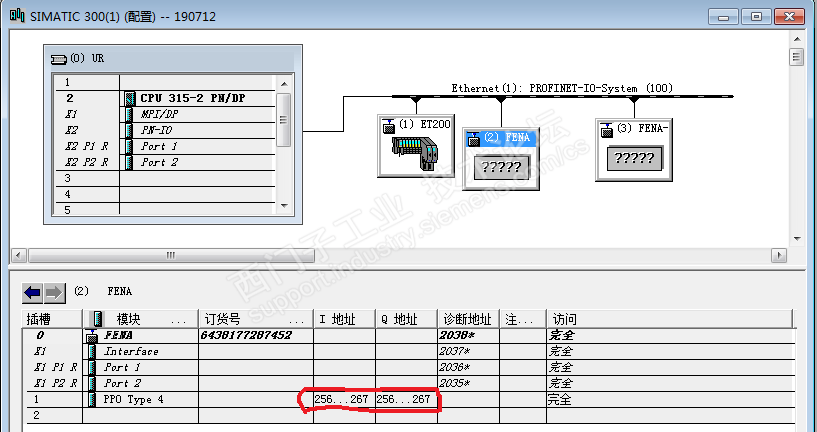The image size is (817, 432).
Task: Select the MPI/DP row in rack
Action: [x=164, y=114]
